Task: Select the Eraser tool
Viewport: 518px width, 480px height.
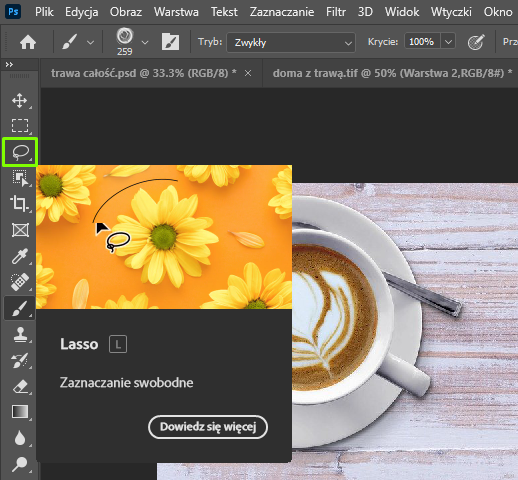Action: pyautogui.click(x=20, y=387)
